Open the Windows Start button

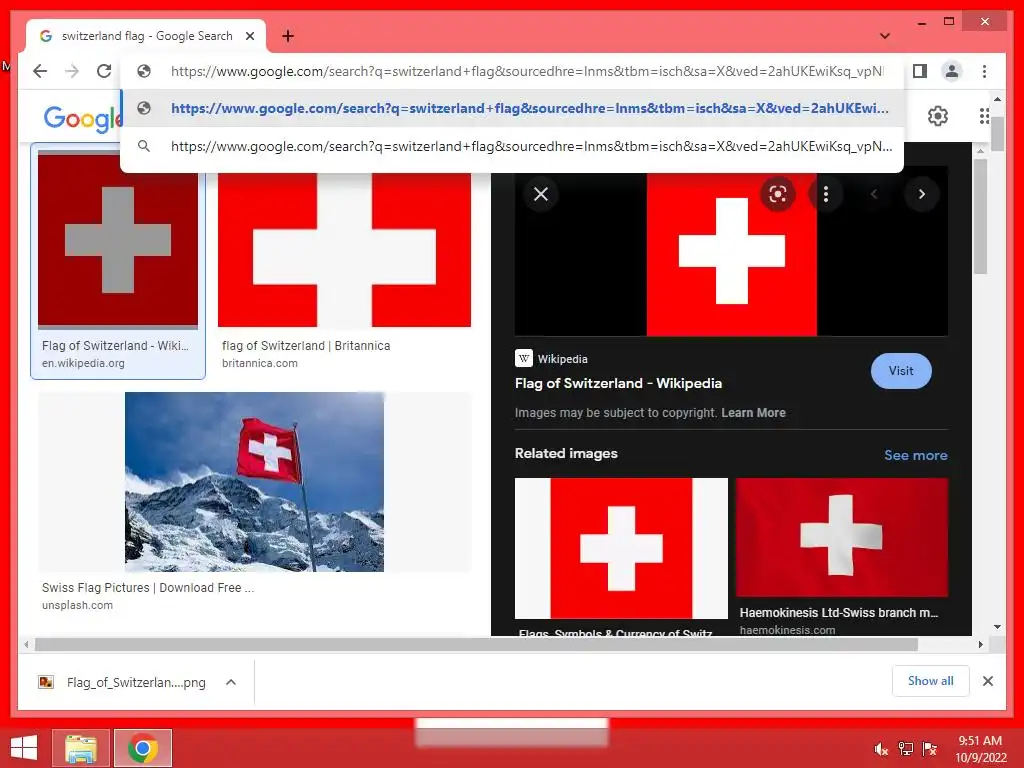24,748
